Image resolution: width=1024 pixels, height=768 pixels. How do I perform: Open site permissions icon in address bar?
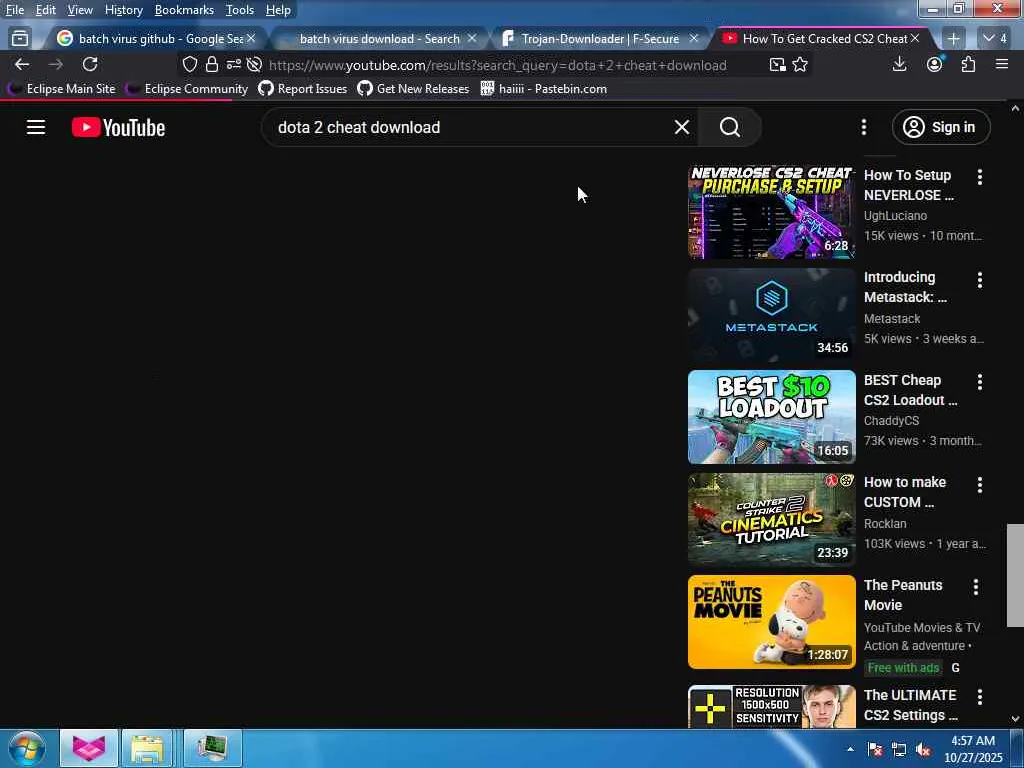click(x=233, y=64)
